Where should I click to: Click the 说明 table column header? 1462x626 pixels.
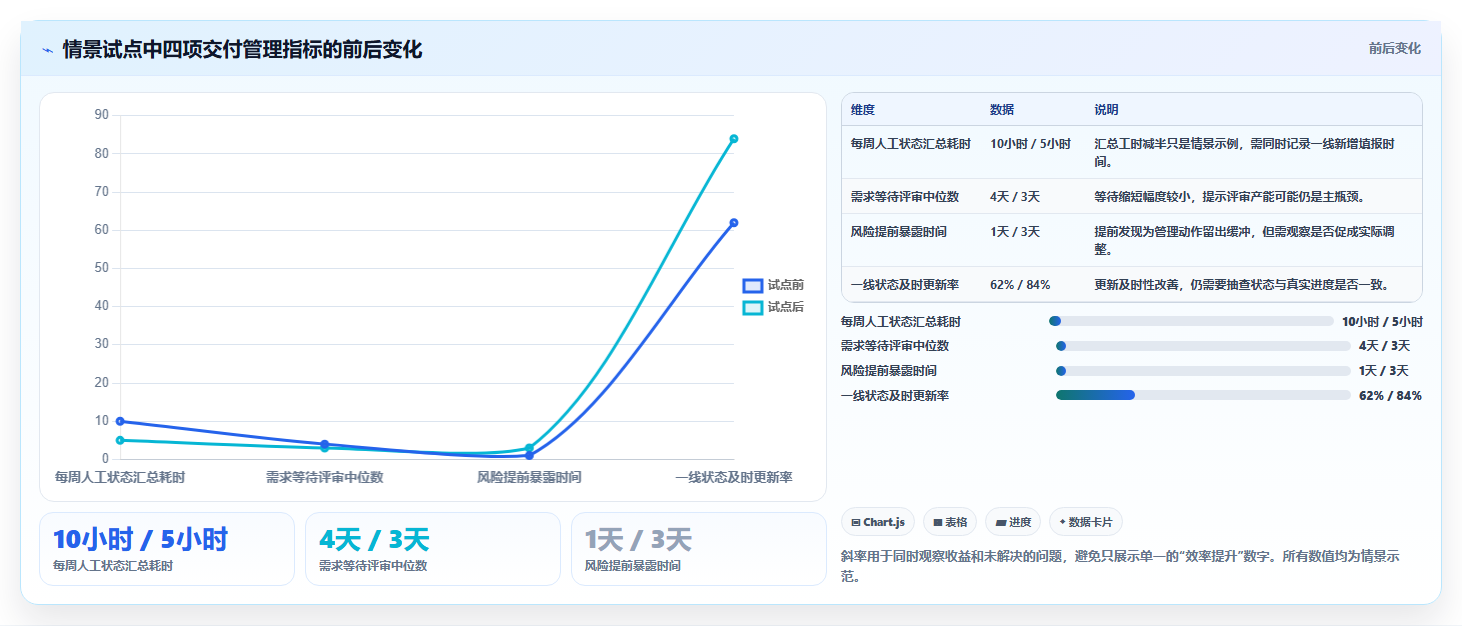(x=1107, y=110)
